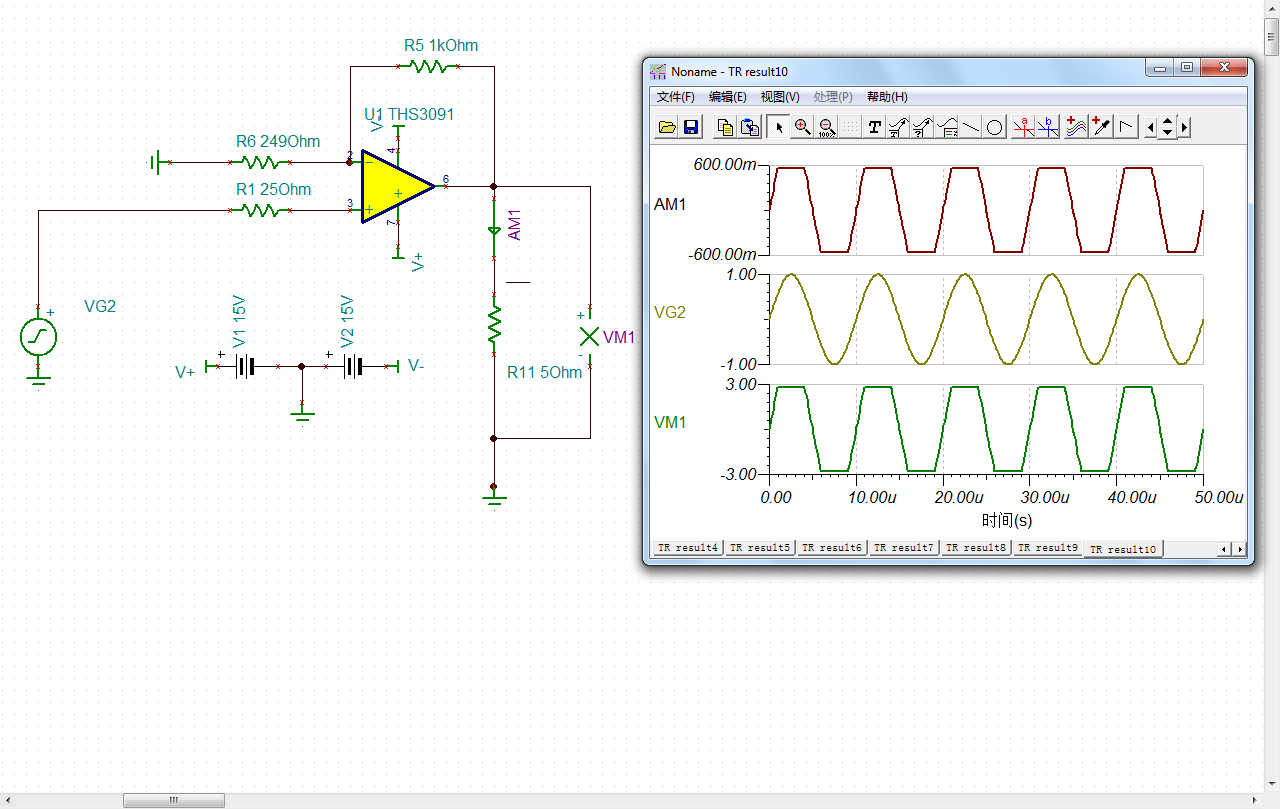Viewport: 1280px width, 809px height.
Task: Select the line drawing tool
Action: click(x=971, y=127)
